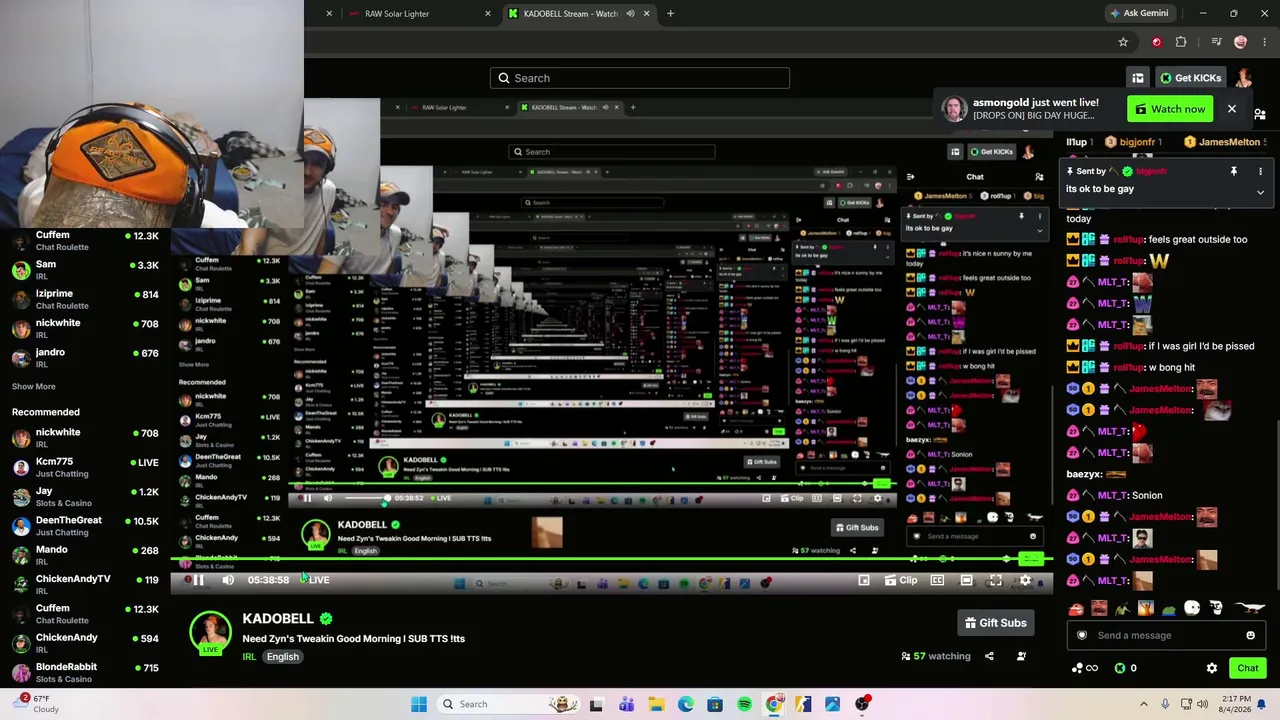Send the chat message with Chat button
This screenshot has width=1280, height=720.
[1247, 668]
